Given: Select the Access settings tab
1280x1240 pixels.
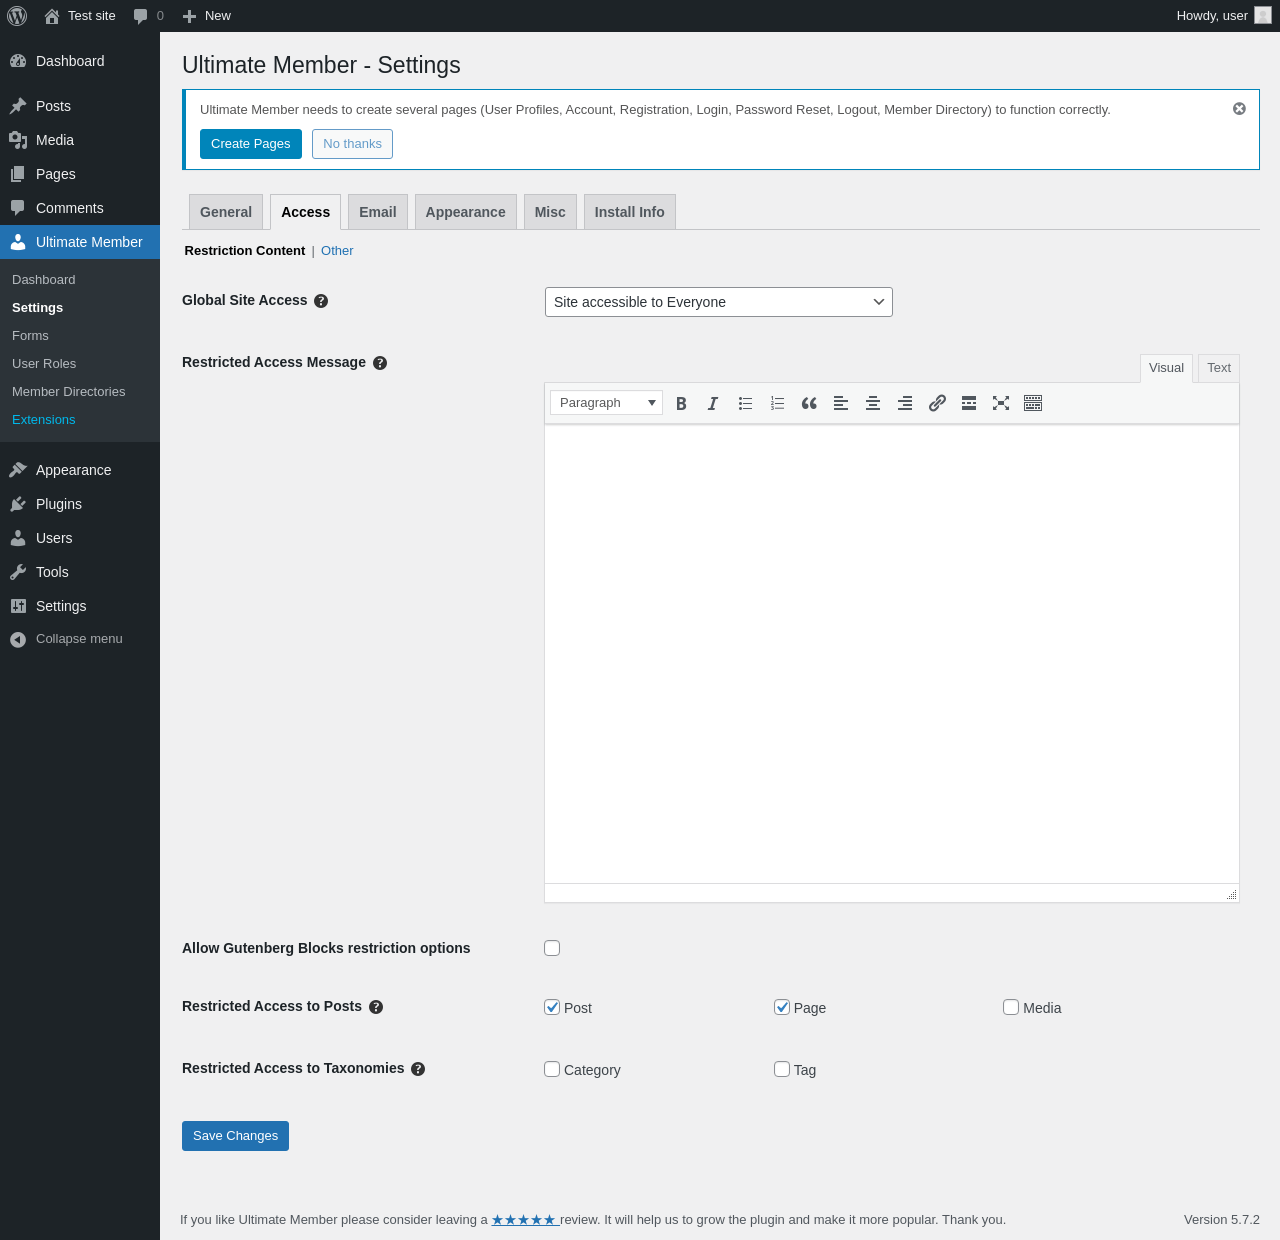Looking at the screenshot, I should (305, 212).
